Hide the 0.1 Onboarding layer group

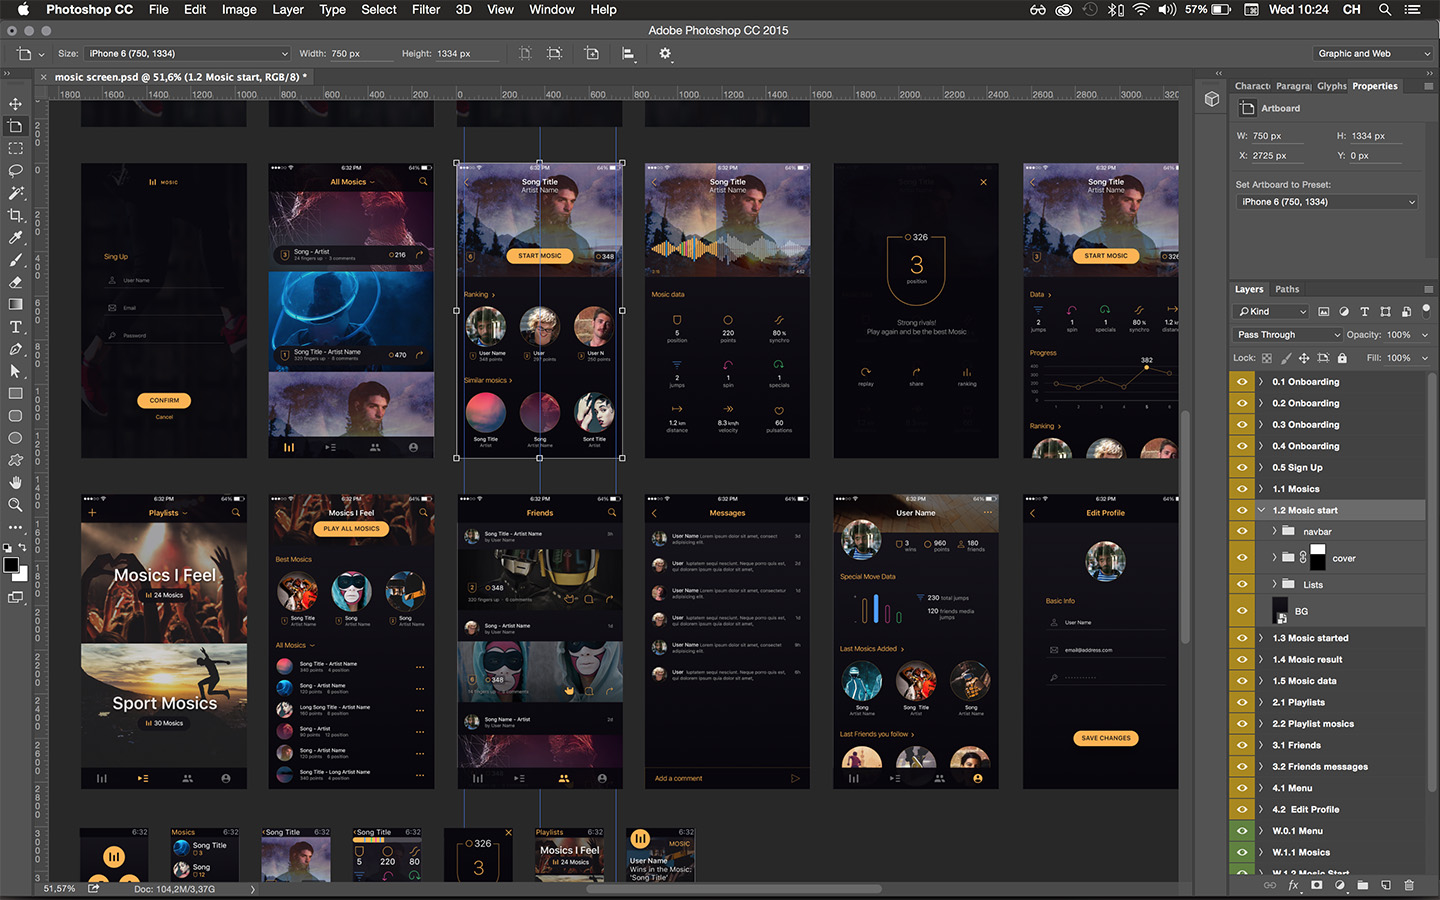tap(1242, 382)
